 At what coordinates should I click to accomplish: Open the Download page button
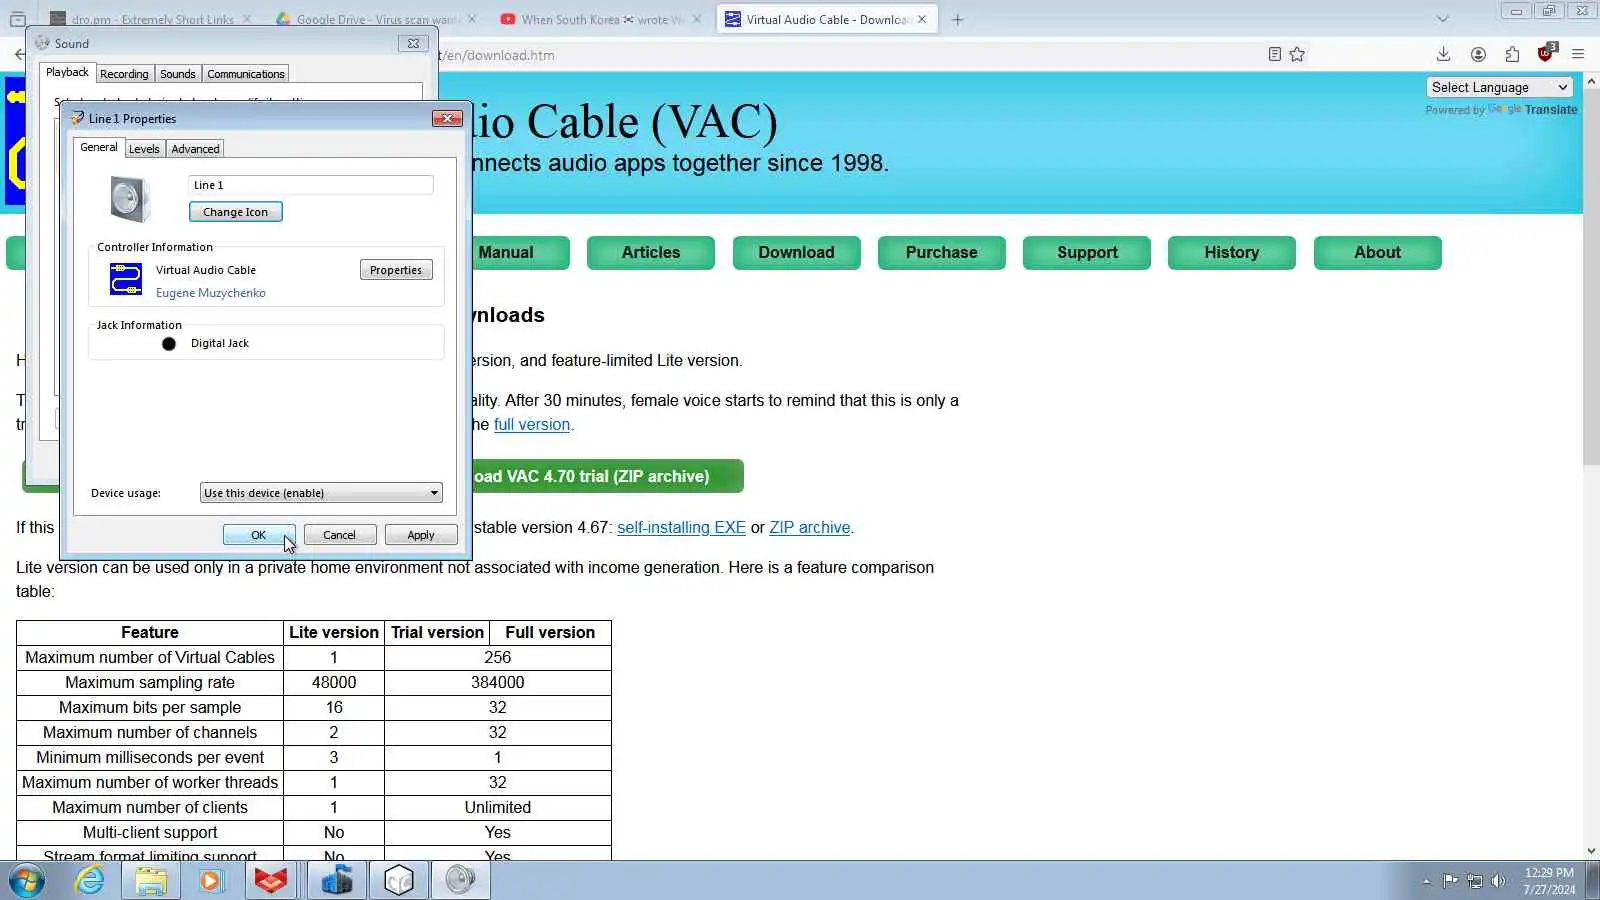(x=796, y=252)
